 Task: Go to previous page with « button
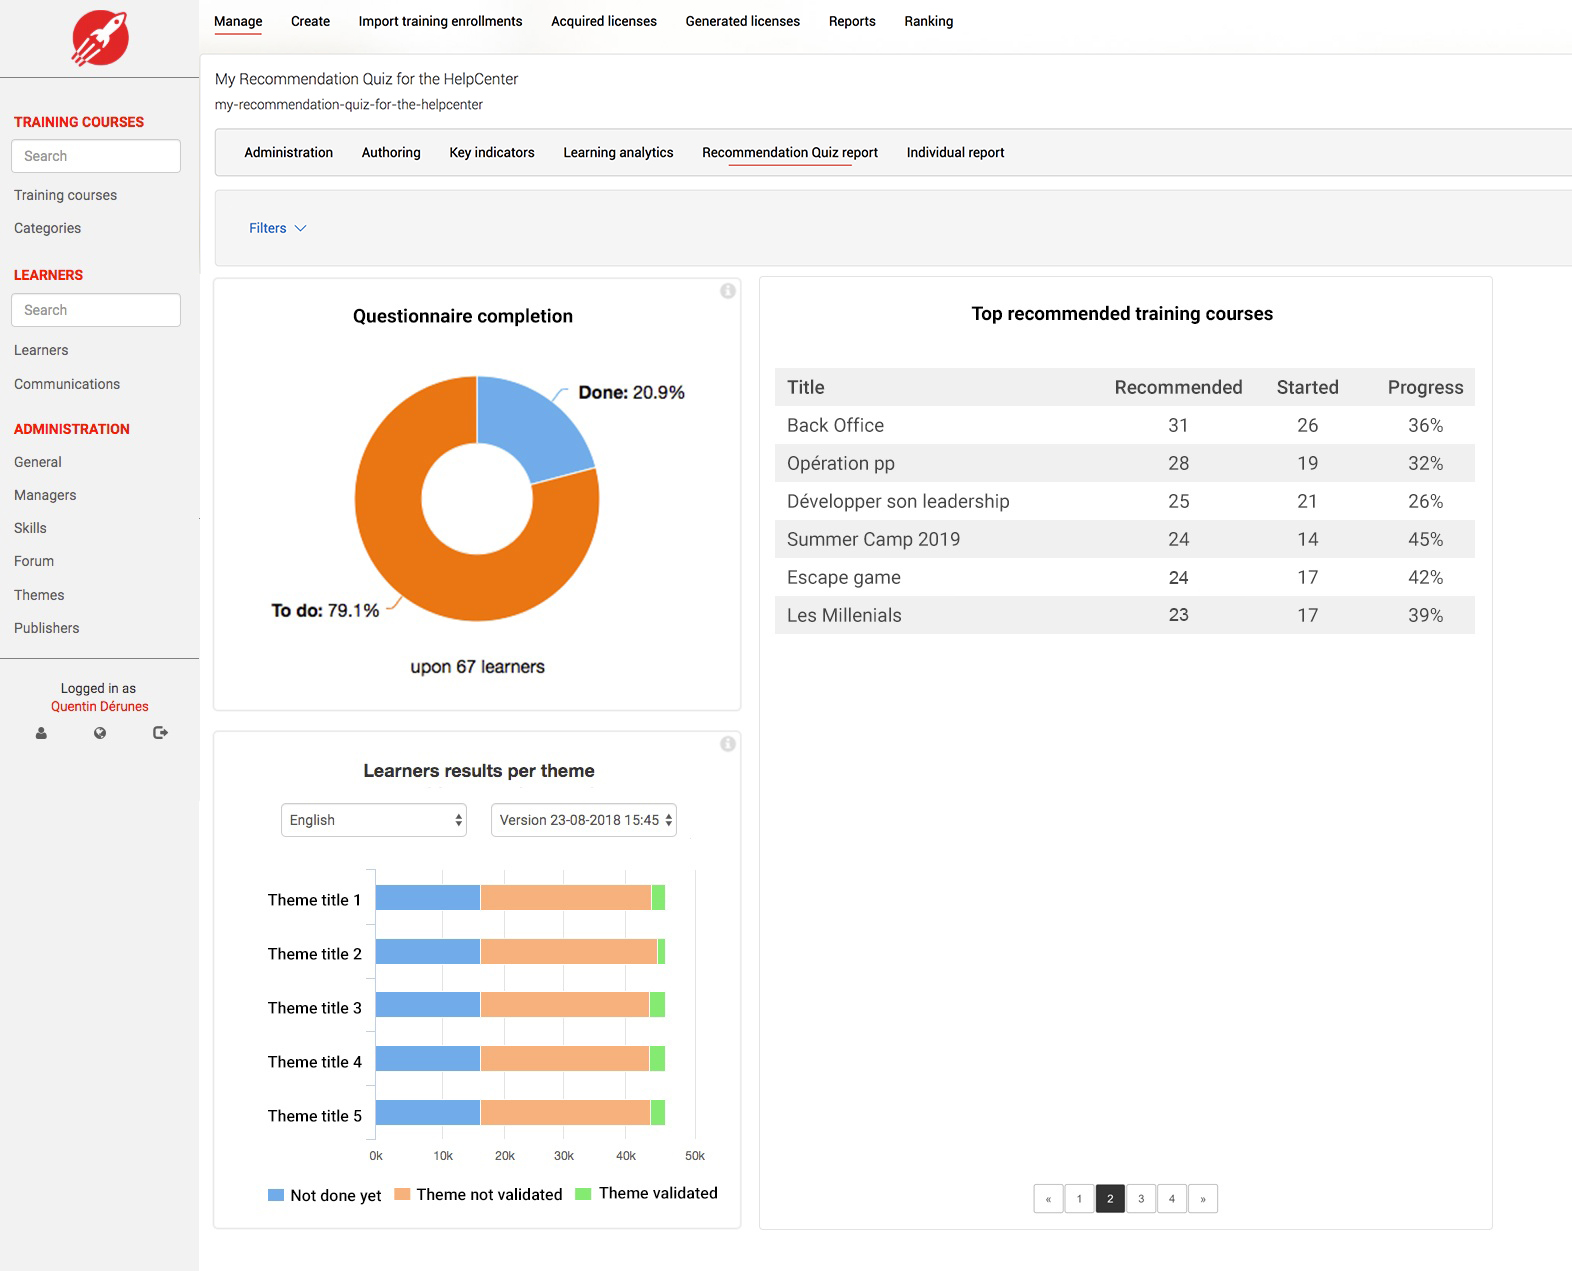pyautogui.click(x=1048, y=1199)
